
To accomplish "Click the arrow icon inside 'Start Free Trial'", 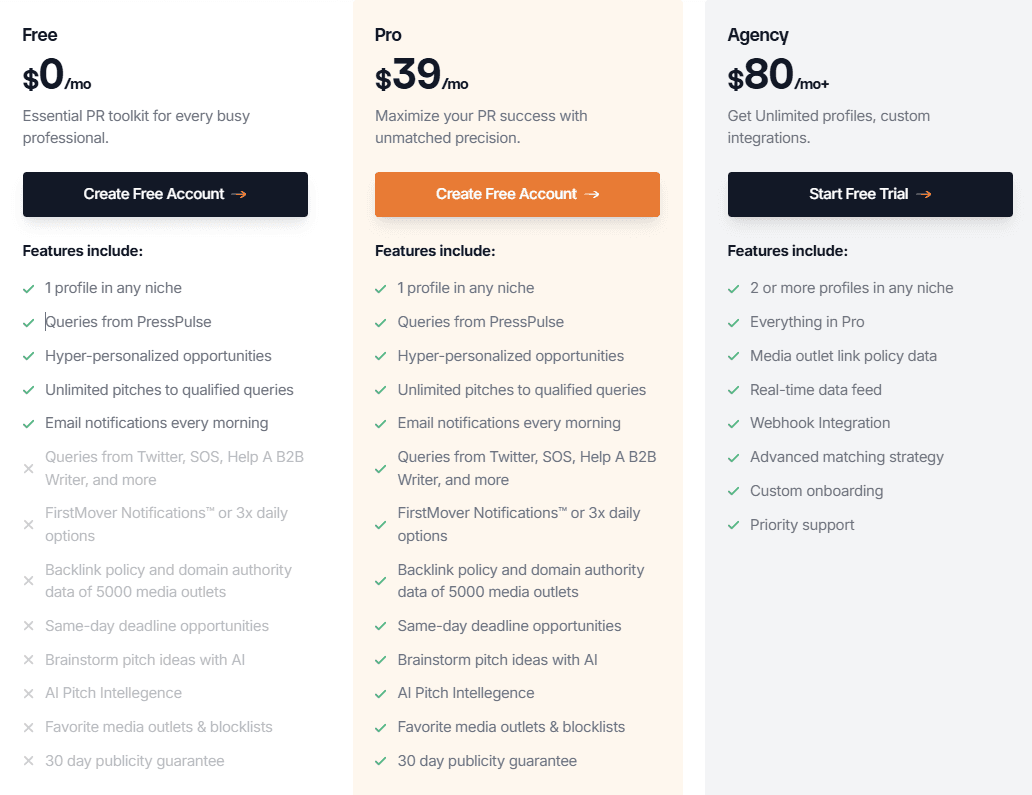I will 925,195.
